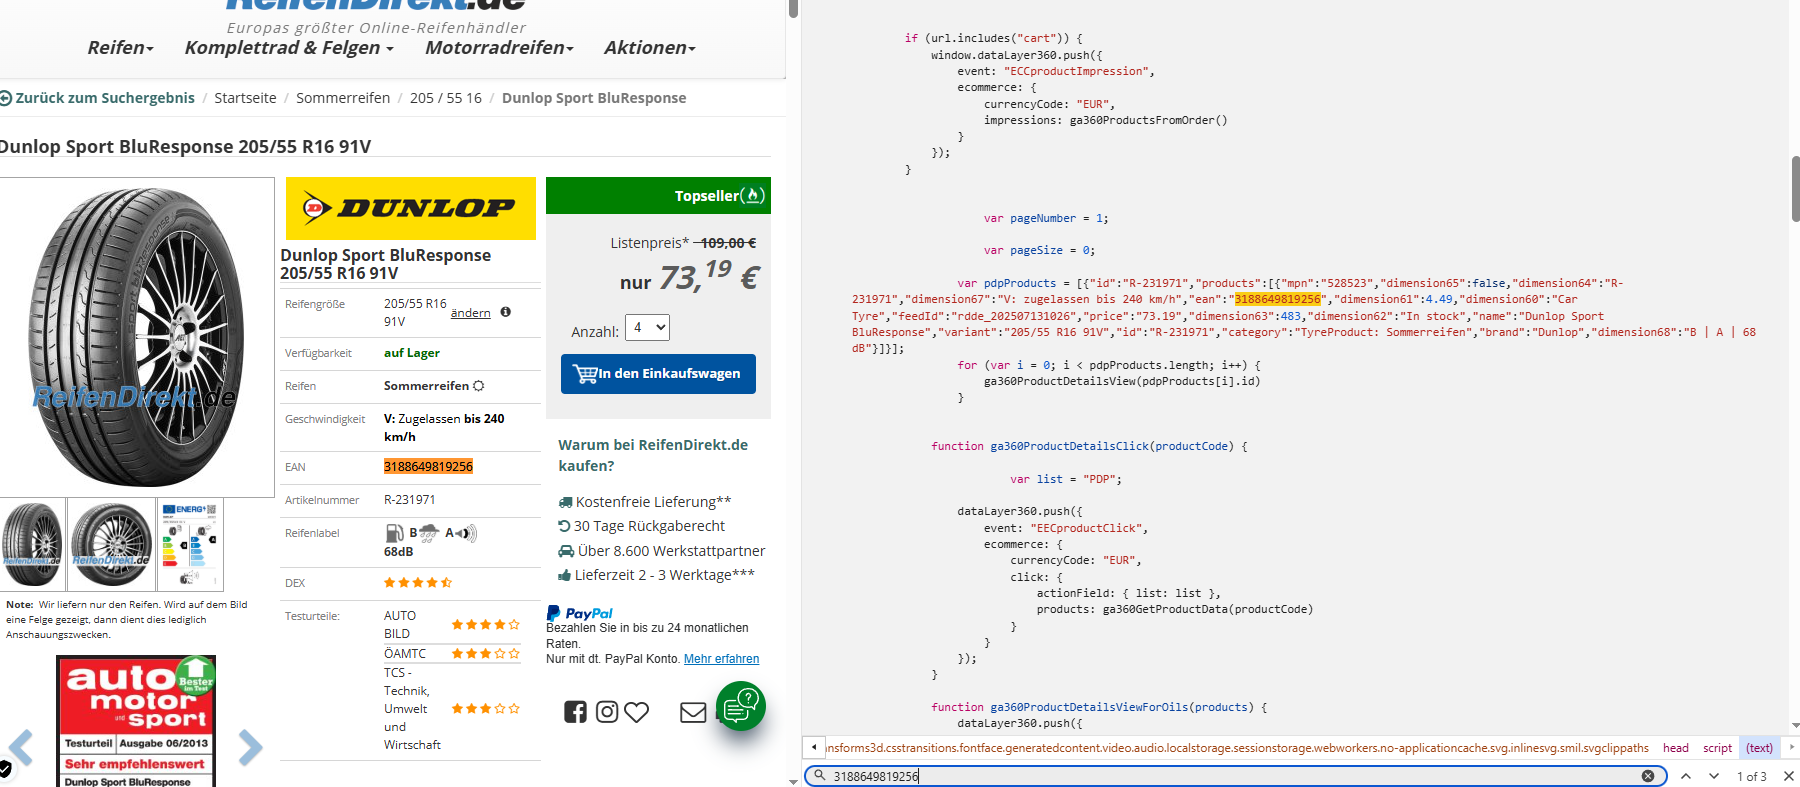The width and height of the screenshot is (1800, 787).
Task: Follow the Zurück zum Suchergebnis link
Action: click(x=105, y=98)
